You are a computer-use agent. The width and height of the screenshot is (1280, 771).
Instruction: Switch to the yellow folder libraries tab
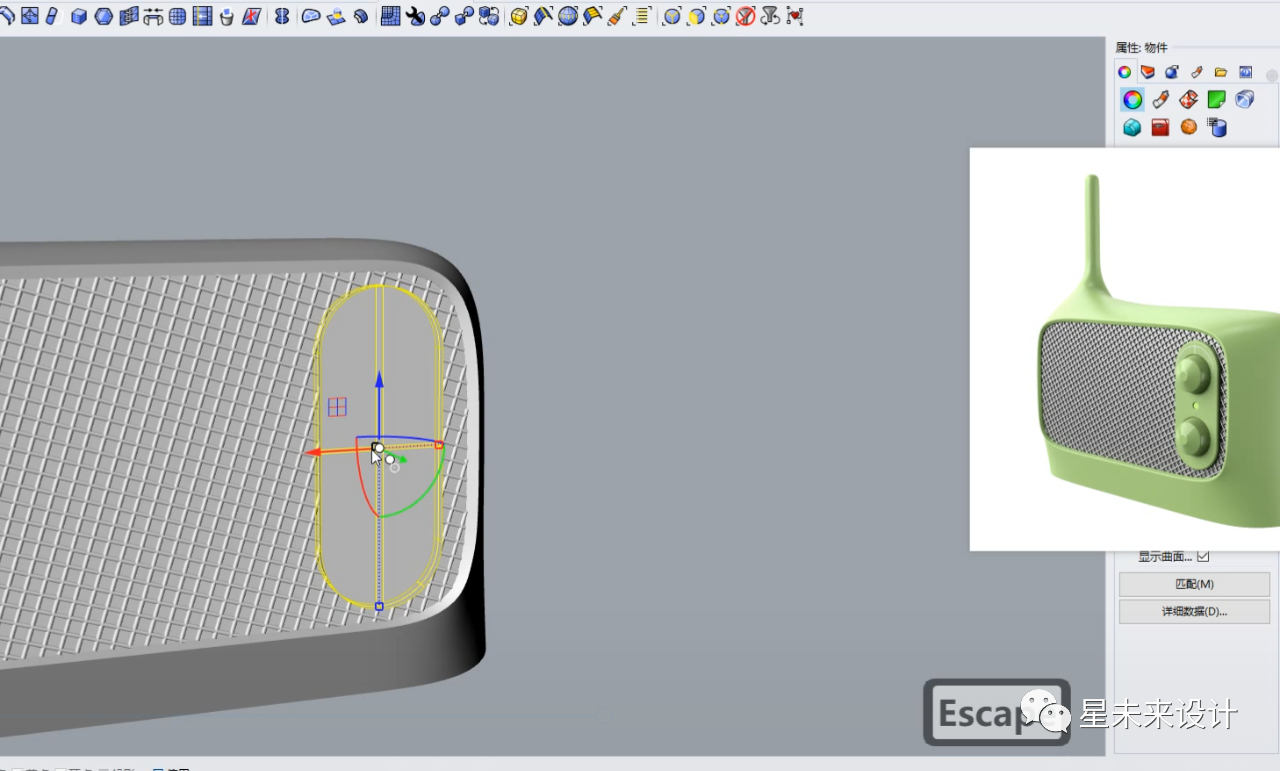(1221, 72)
